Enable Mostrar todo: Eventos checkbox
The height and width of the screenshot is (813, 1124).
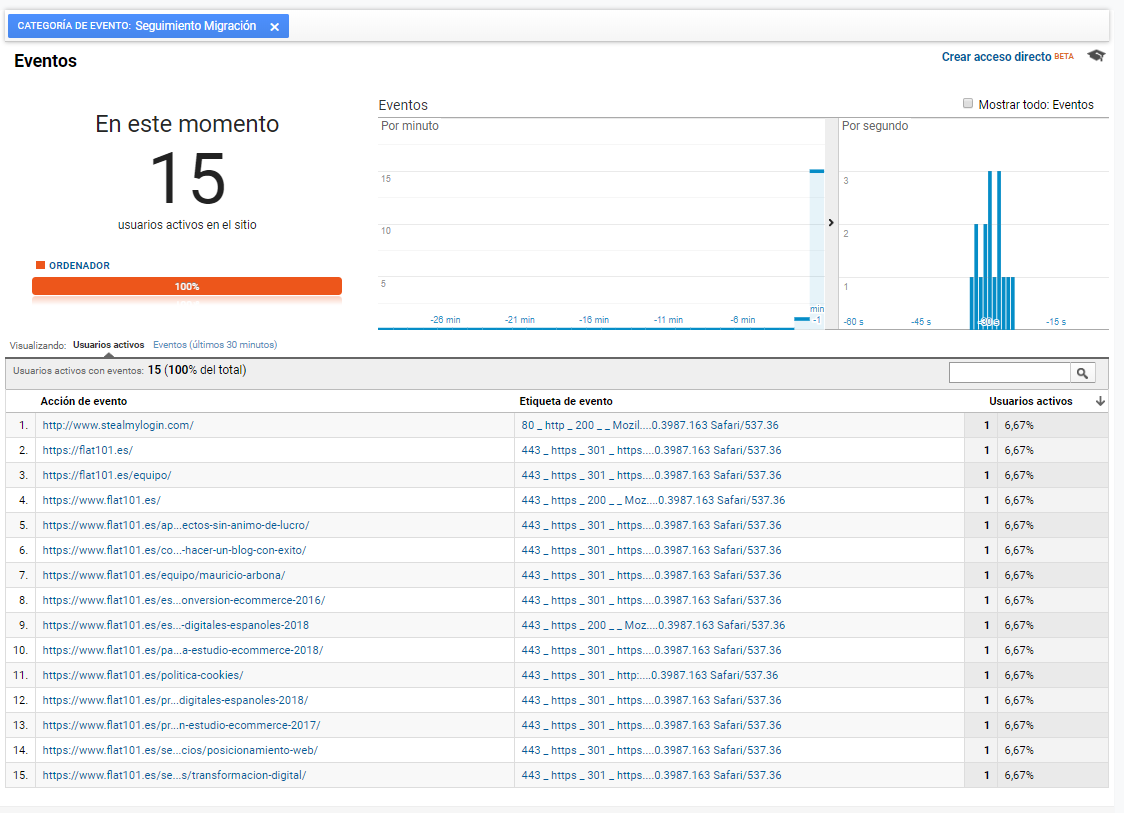tap(967, 103)
